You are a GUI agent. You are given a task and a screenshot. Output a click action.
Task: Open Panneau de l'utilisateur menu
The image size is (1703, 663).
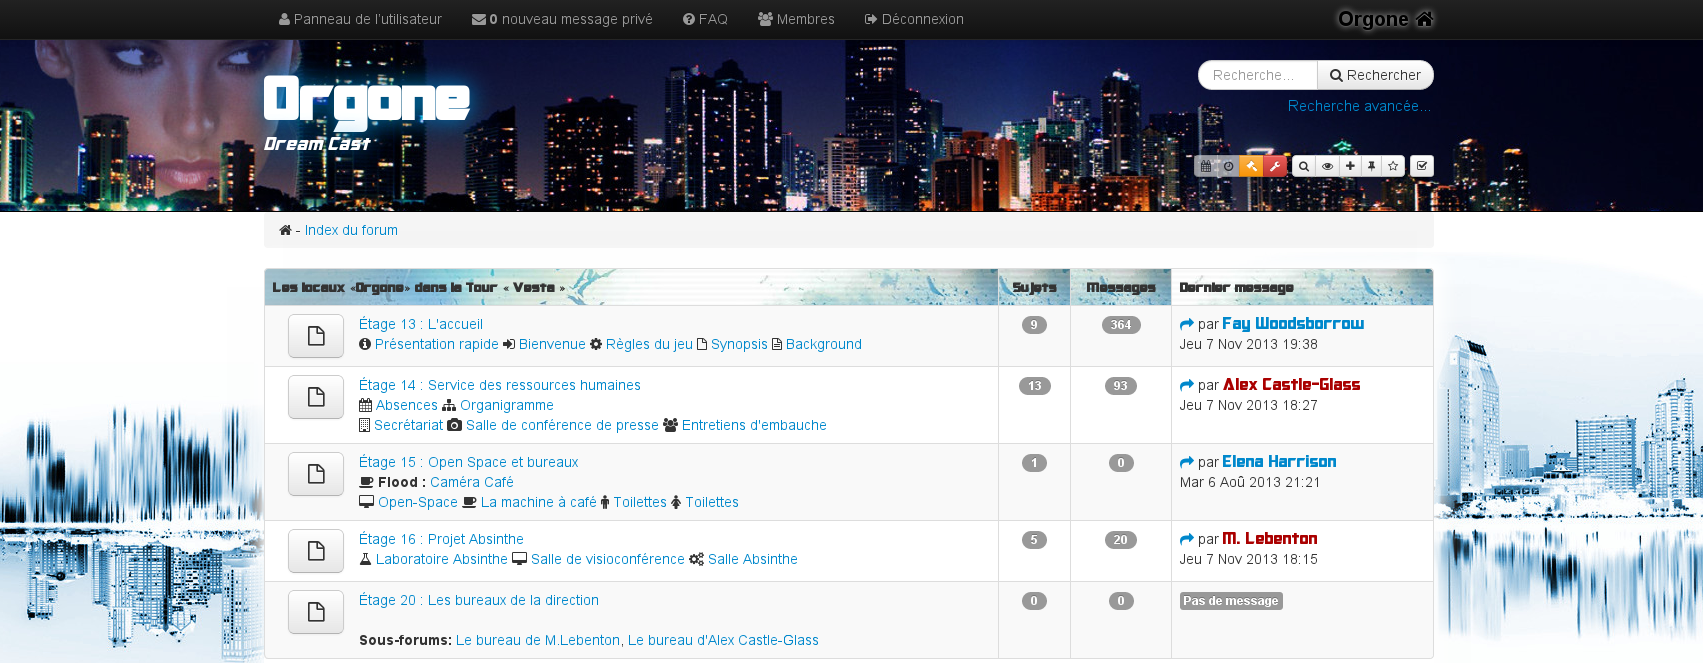360,19
